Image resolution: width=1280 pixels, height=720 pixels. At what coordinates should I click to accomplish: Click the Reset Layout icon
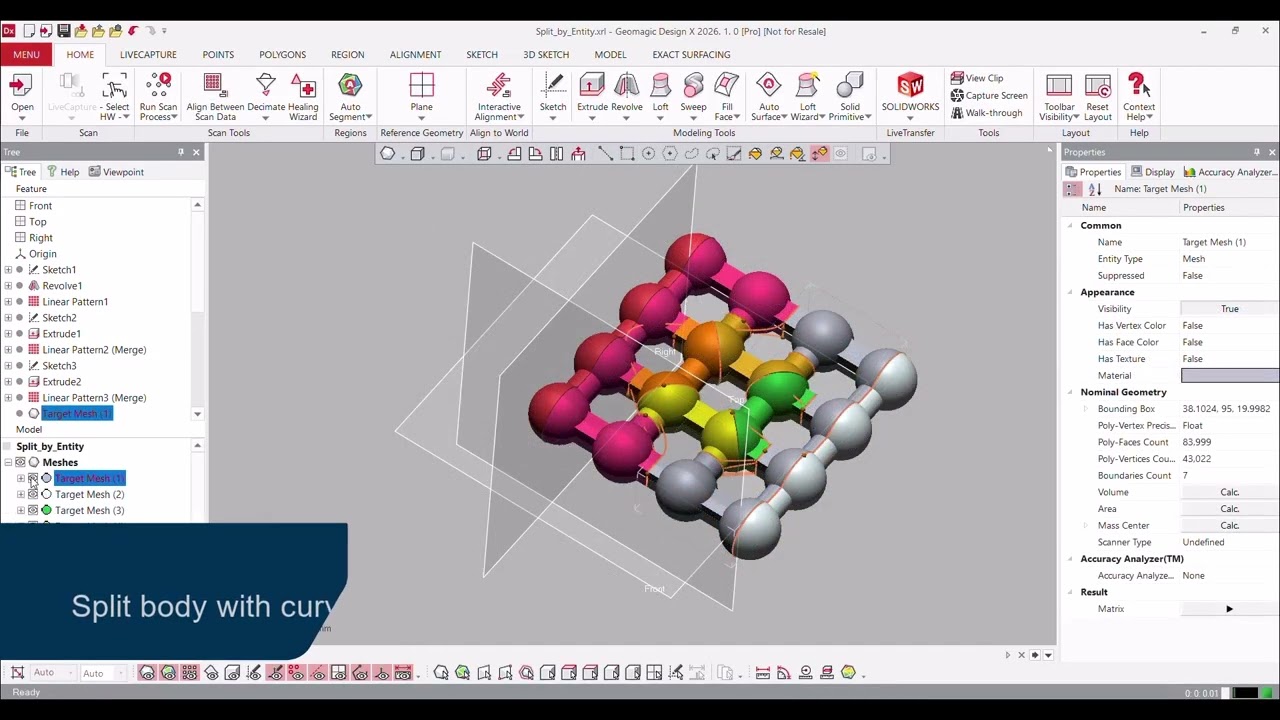[x=1097, y=96]
